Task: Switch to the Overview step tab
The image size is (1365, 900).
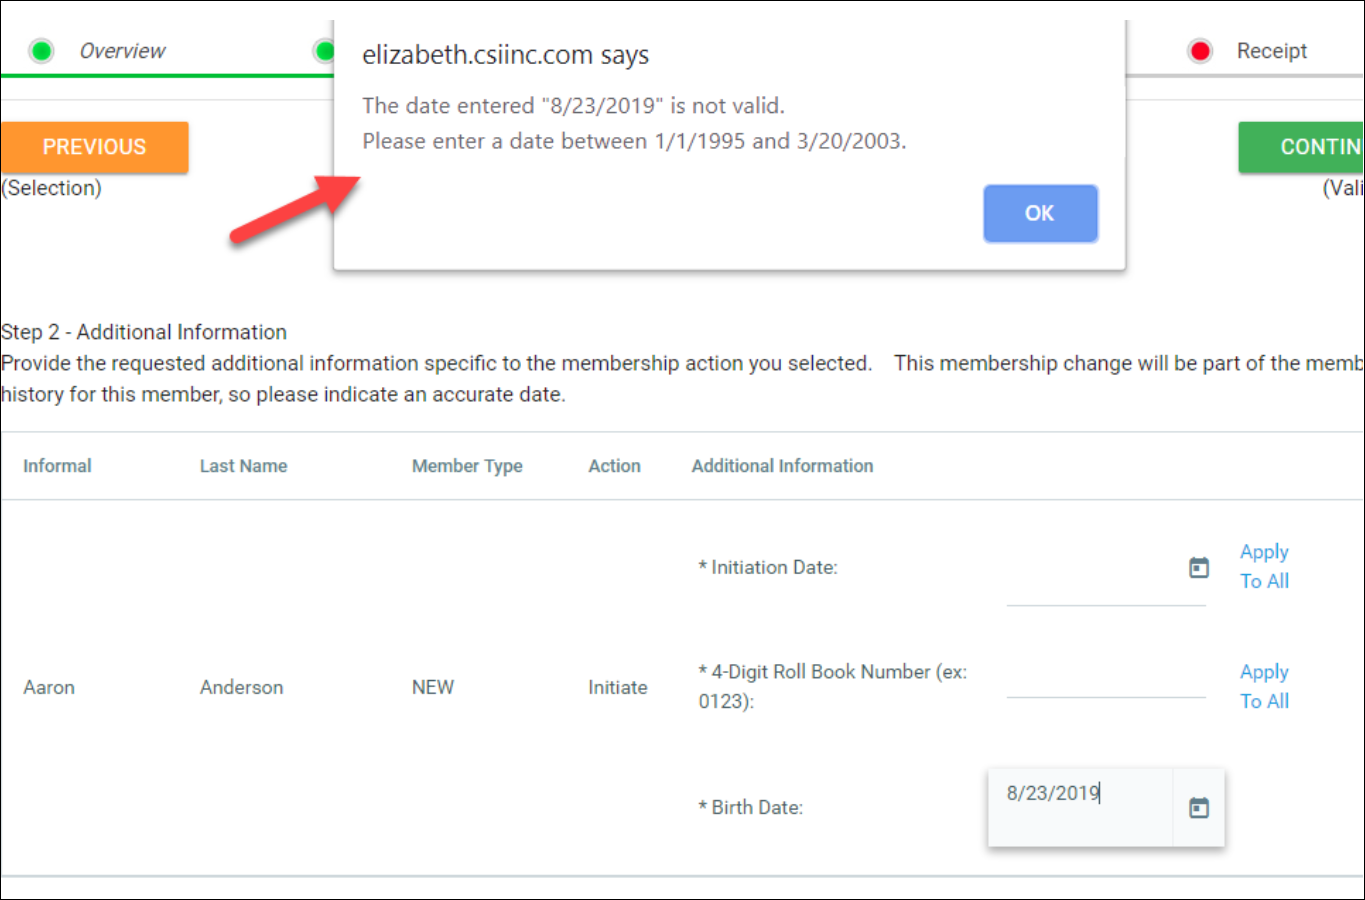Action: coord(122,51)
